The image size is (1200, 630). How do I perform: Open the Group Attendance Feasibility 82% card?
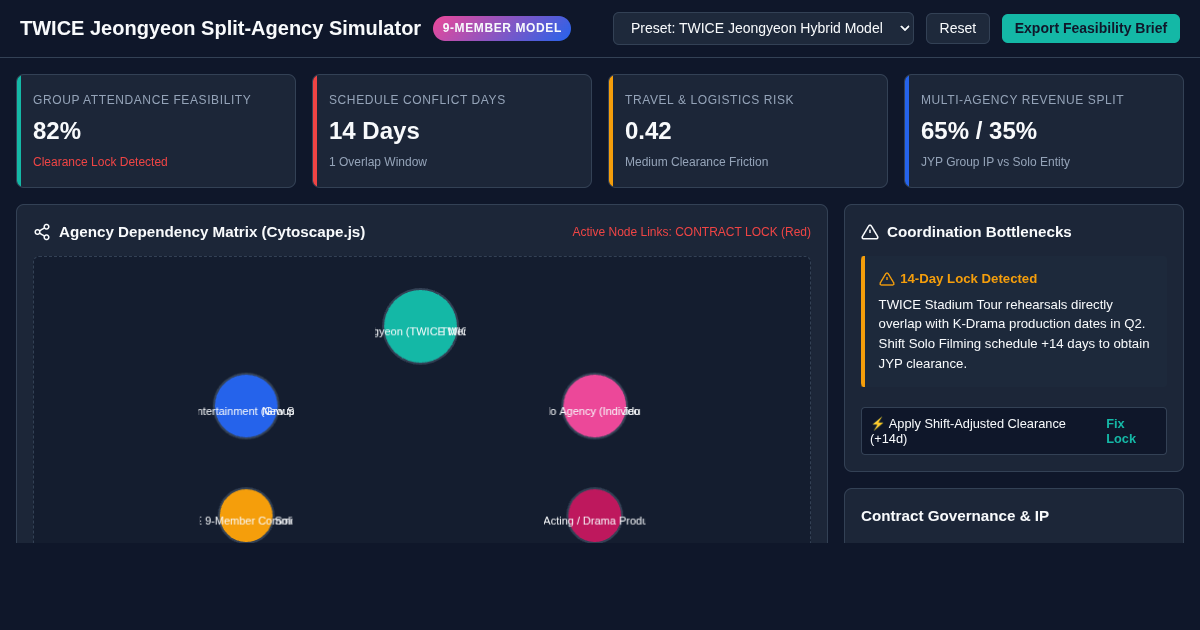[156, 131]
